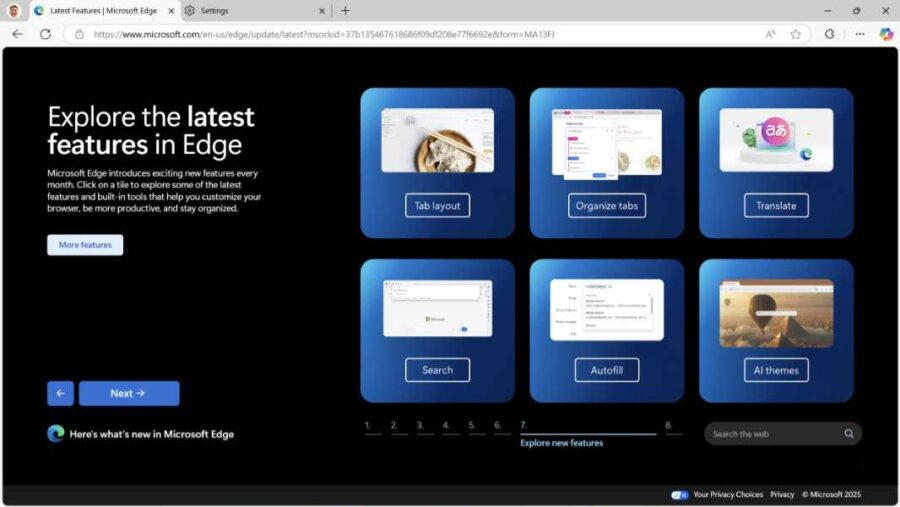
Task: Open the profile avatar icon
Action: click(x=13, y=10)
